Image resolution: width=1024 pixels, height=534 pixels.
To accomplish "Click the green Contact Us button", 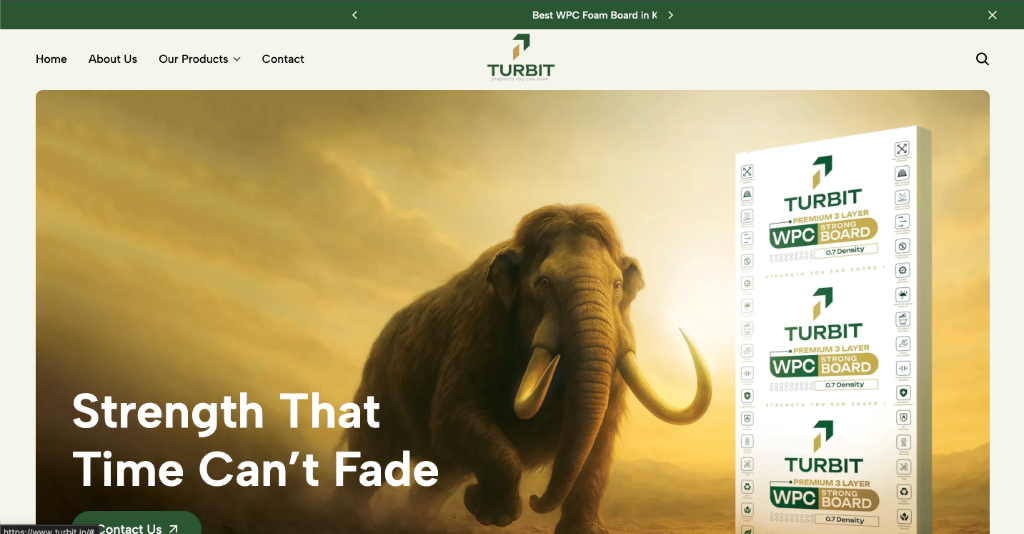I will (136, 524).
